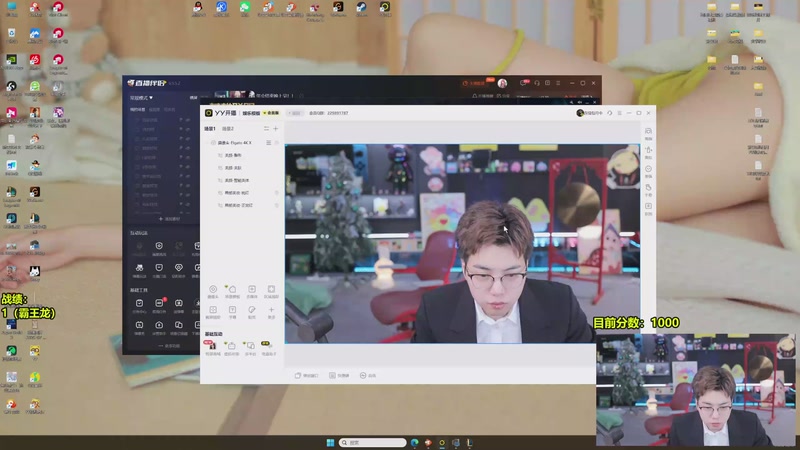Select the 摄像头 Figato 4K X source row
800x450 pixels.
point(243,143)
